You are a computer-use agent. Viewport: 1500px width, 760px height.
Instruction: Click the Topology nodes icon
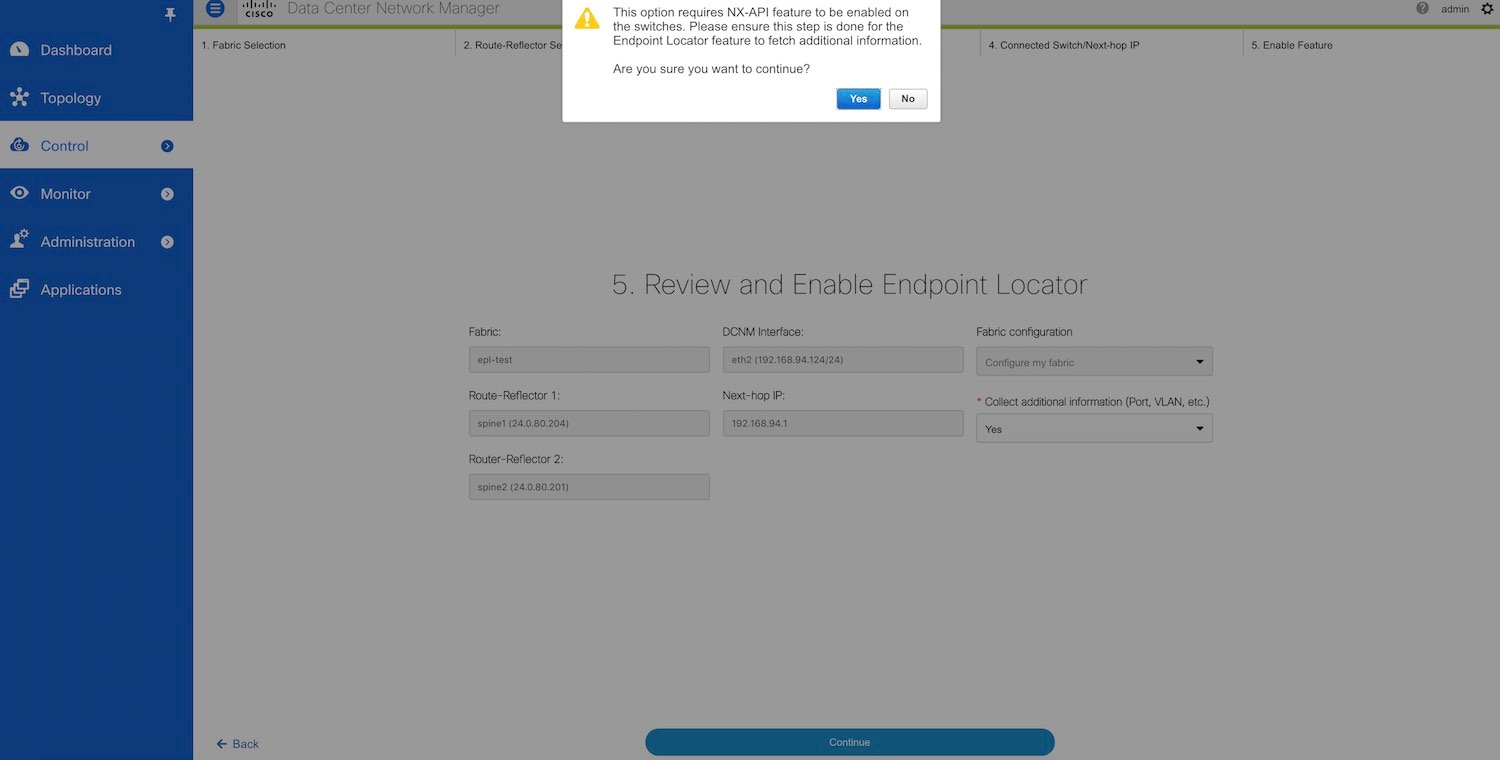(x=19, y=97)
